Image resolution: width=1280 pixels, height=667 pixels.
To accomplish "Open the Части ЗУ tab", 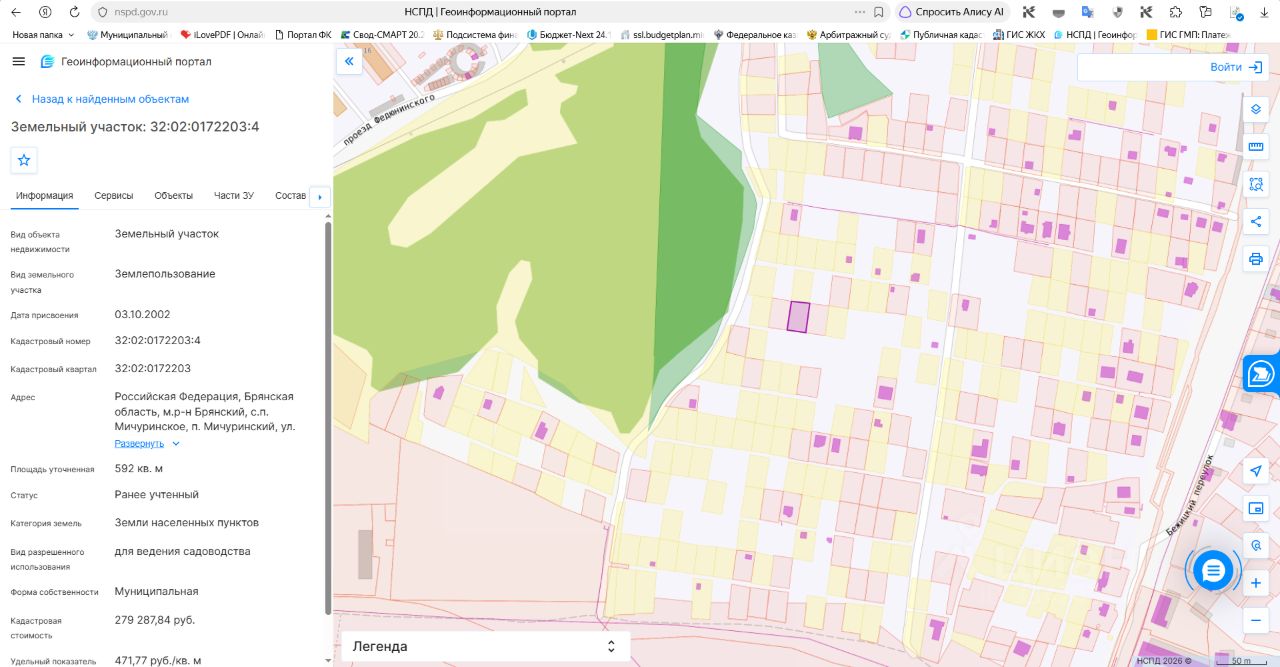I will coord(234,195).
